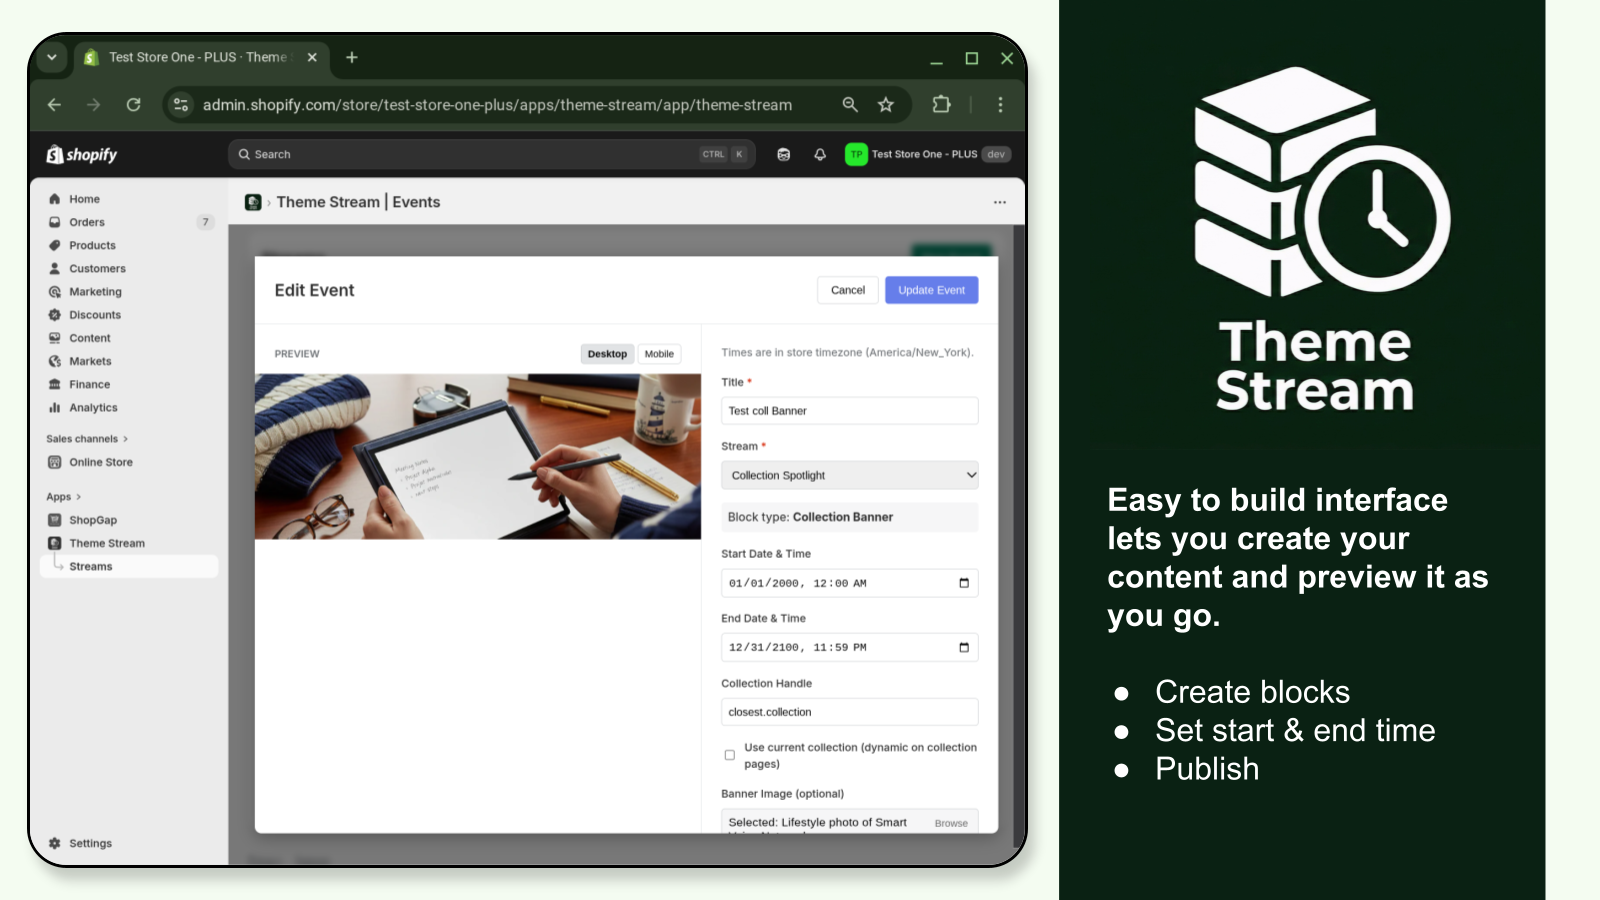Select the ShopGap app icon
The width and height of the screenshot is (1600, 900).
pos(55,519)
